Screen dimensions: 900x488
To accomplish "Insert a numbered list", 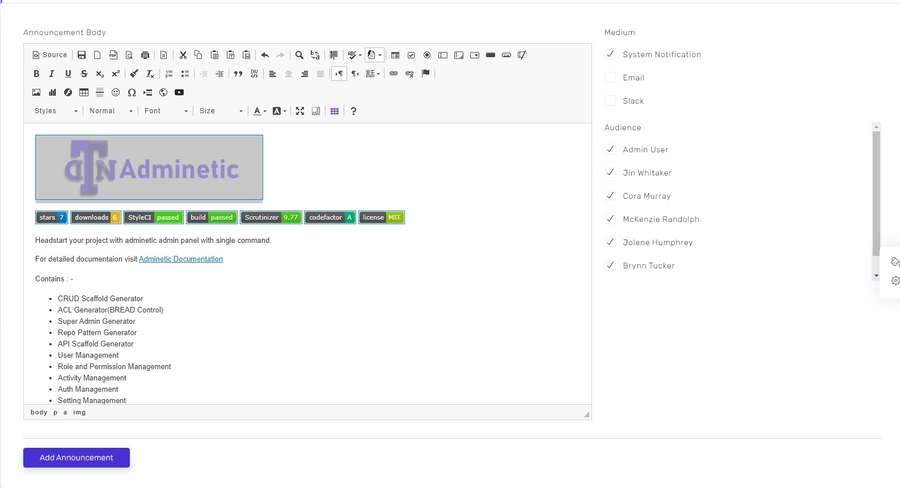I will click(x=169, y=73).
